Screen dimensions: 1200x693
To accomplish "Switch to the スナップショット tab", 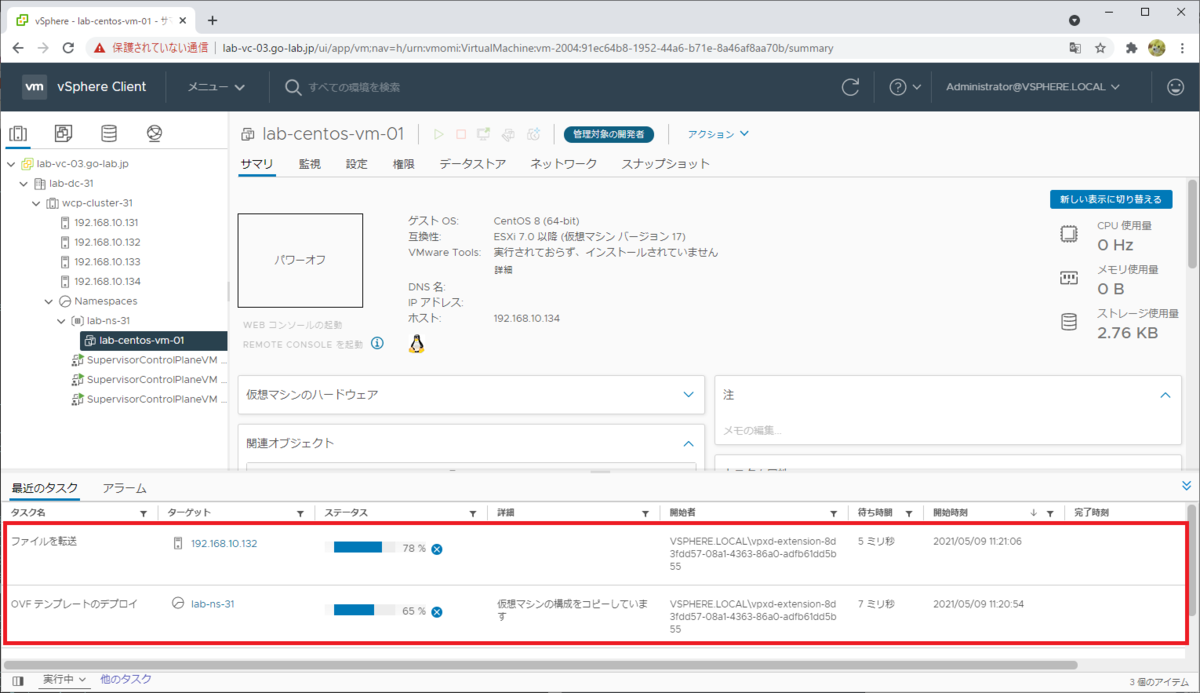I will (x=666, y=164).
